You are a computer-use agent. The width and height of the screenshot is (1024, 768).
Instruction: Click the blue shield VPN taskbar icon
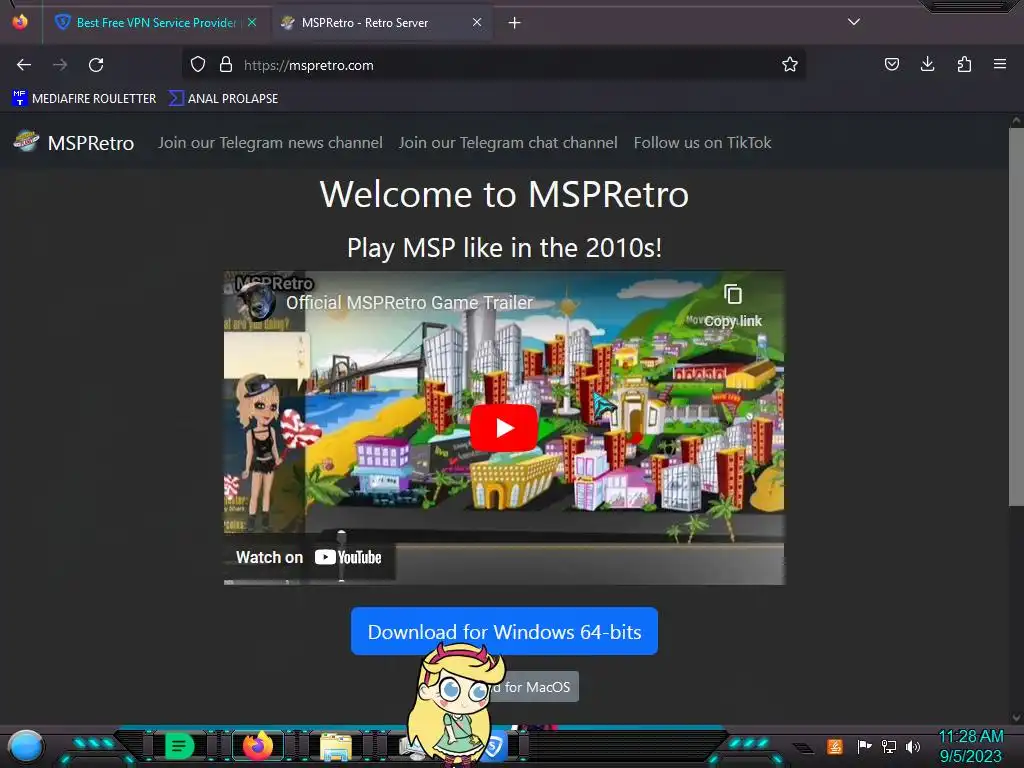[x=494, y=746]
